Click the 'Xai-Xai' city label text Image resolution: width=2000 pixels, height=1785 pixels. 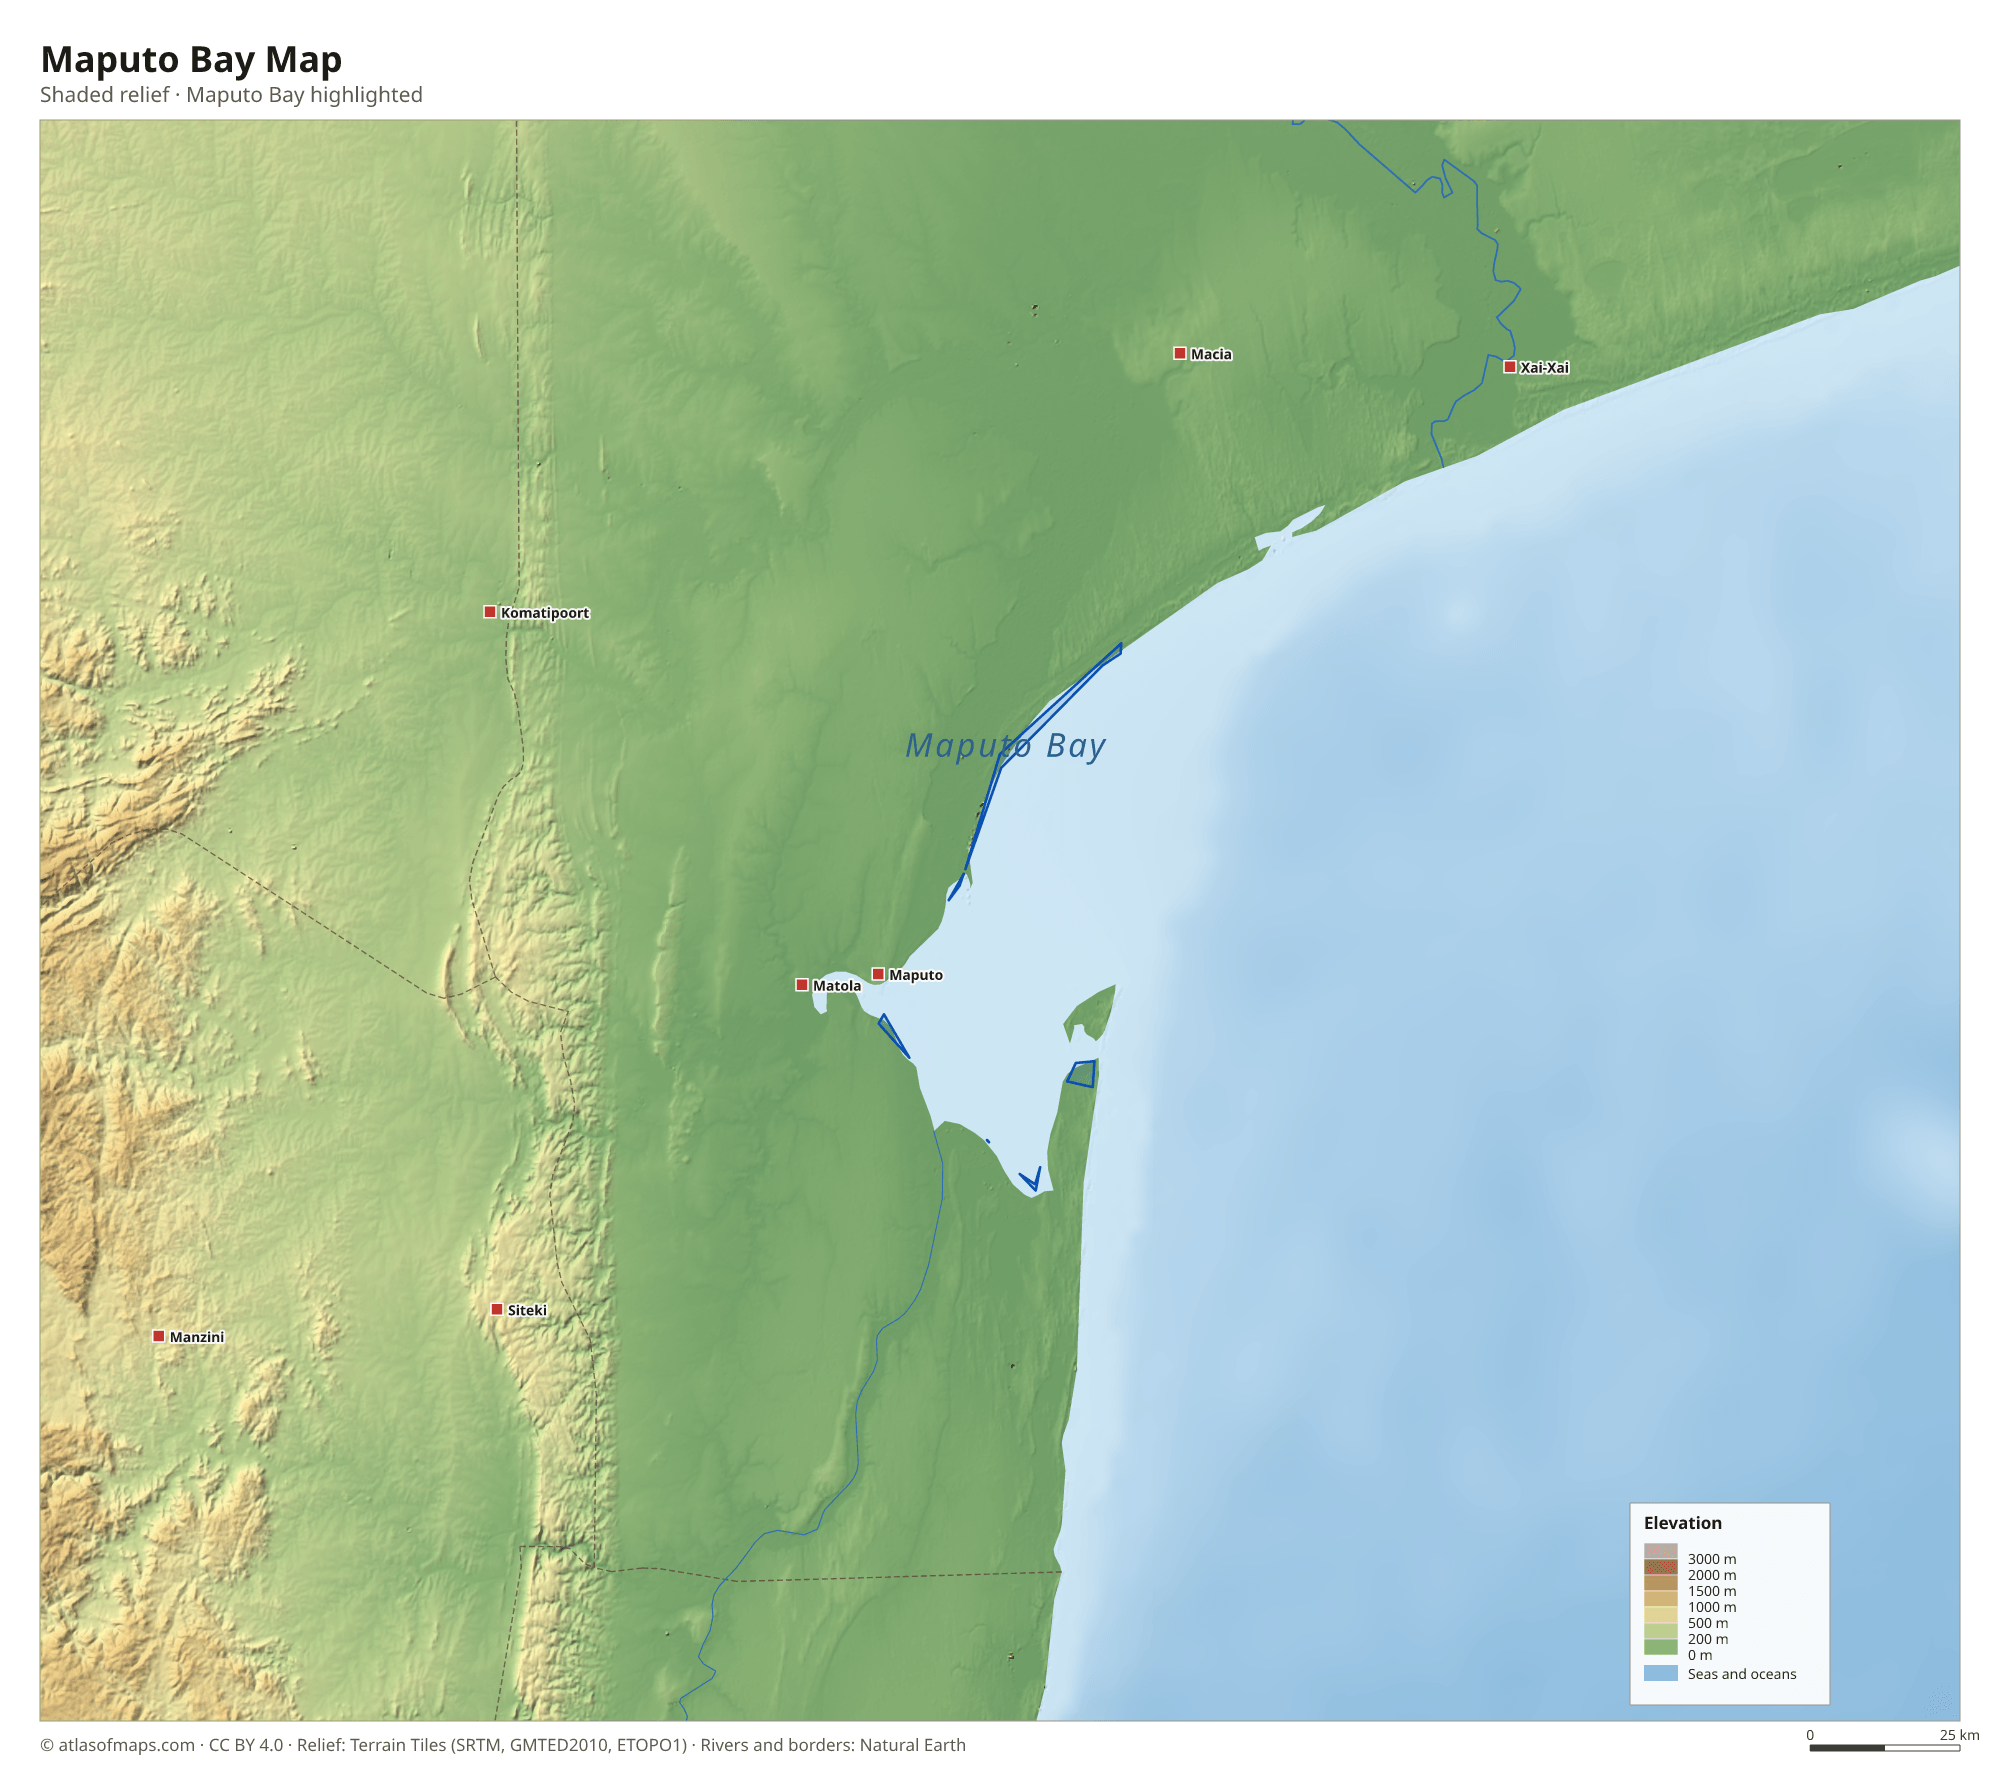point(1545,368)
